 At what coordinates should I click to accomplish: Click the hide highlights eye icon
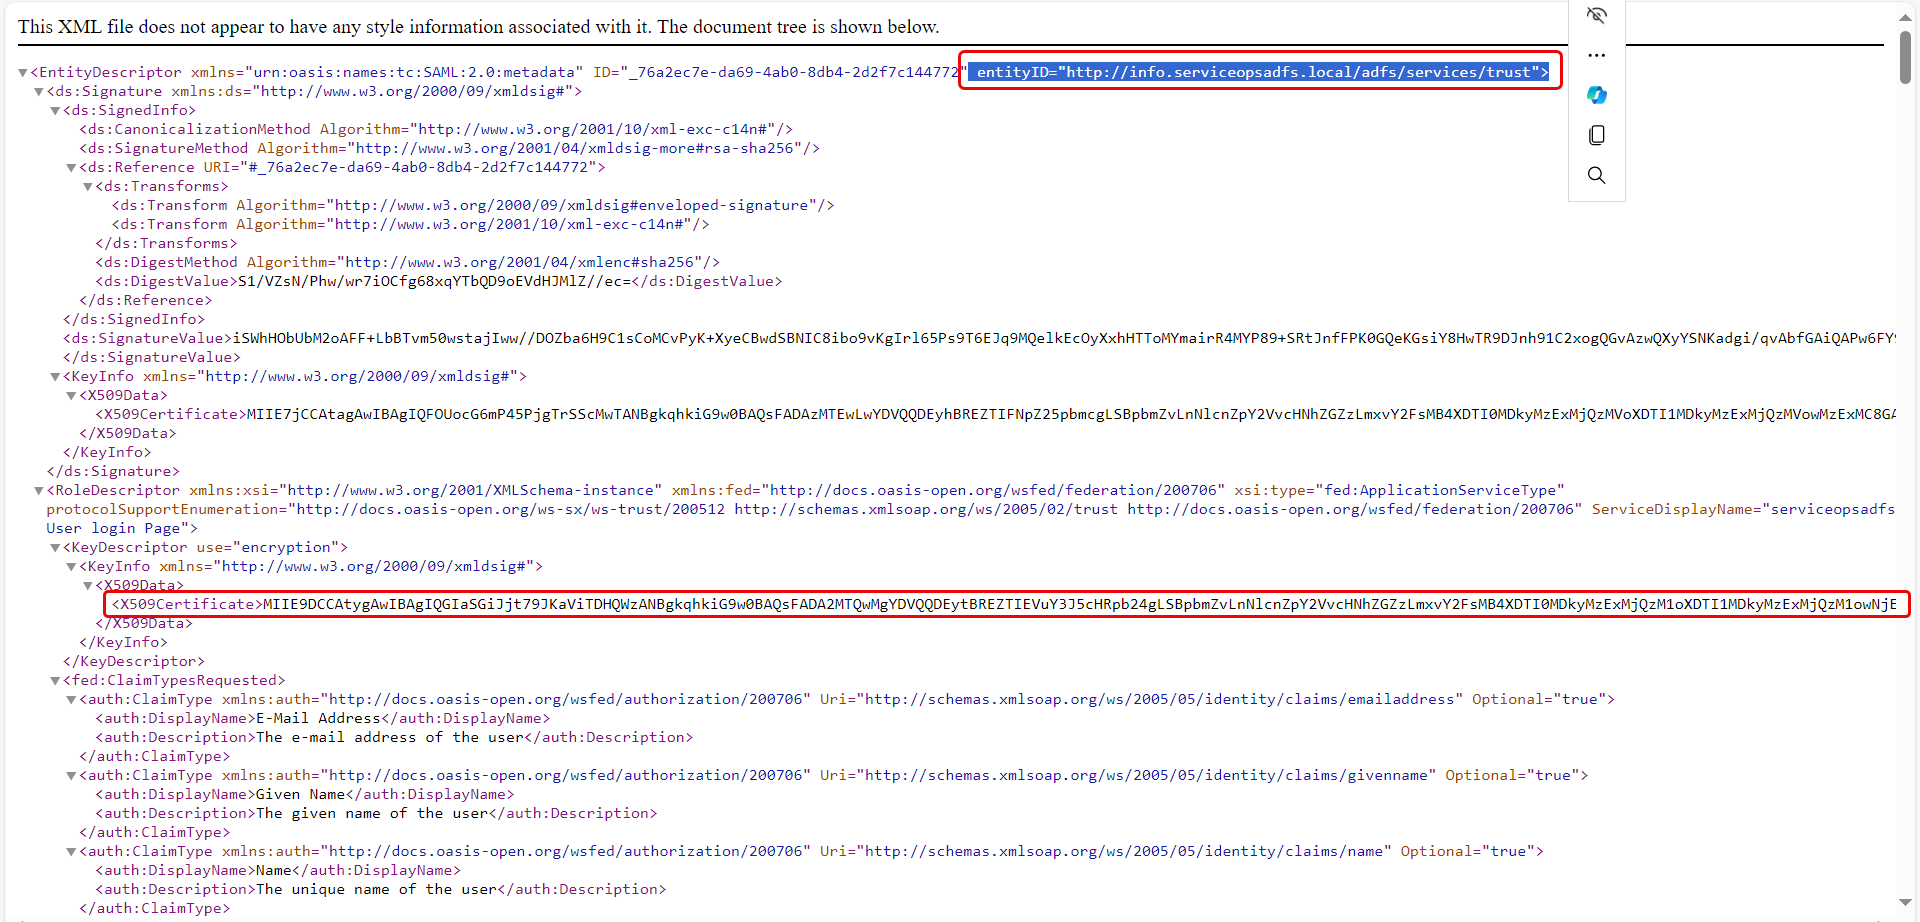coord(1596,15)
